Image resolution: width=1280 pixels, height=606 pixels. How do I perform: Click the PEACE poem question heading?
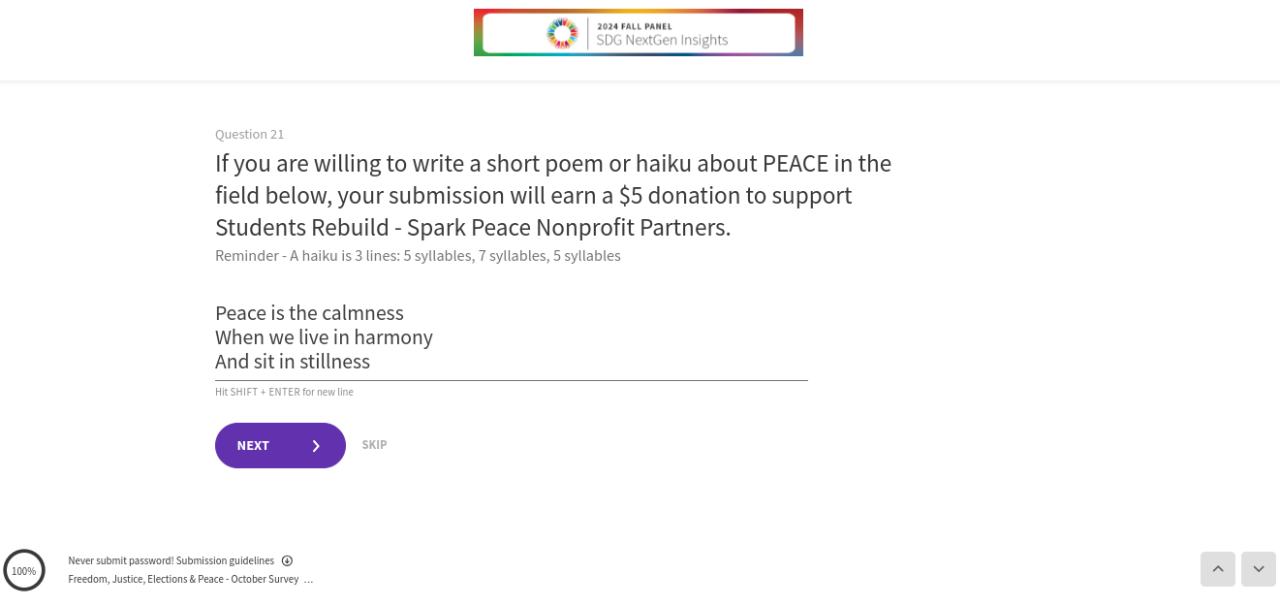tap(553, 195)
